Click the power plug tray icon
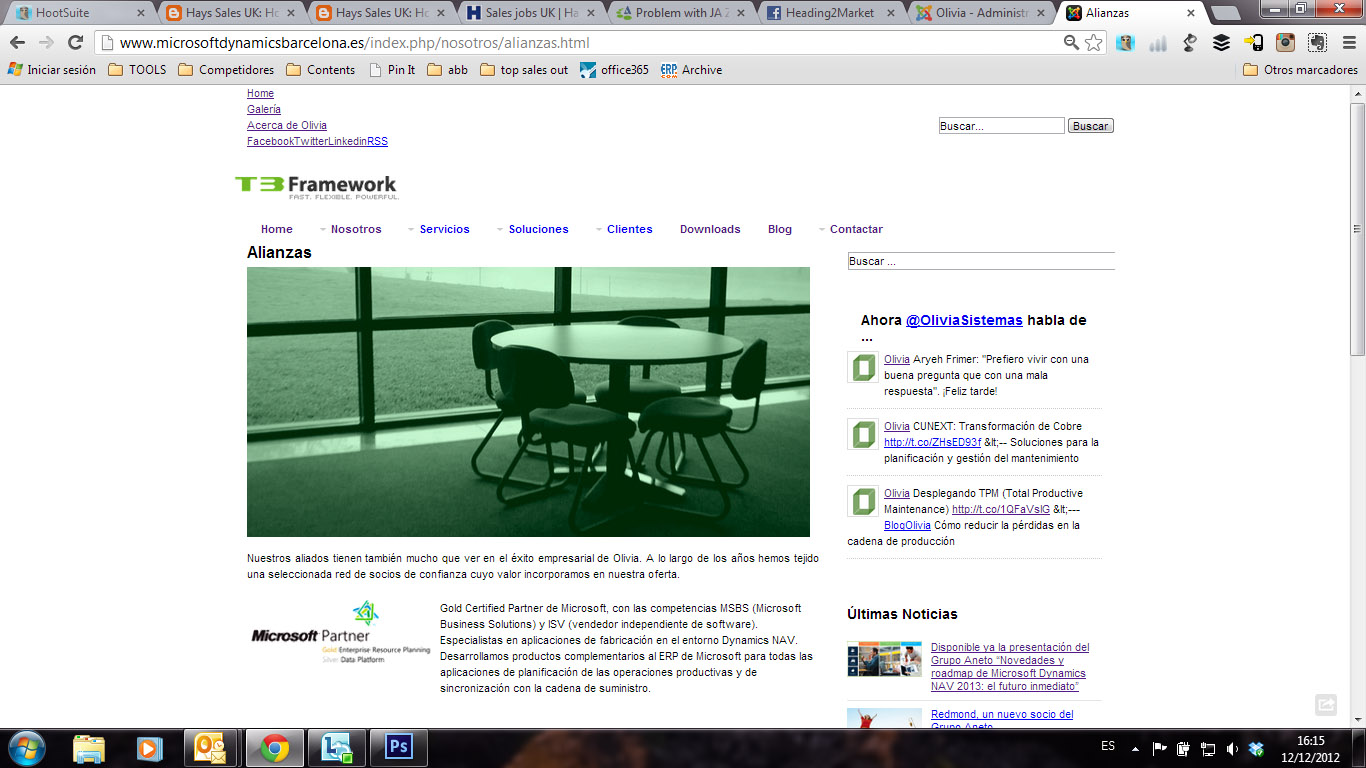This screenshot has width=1366, height=768. click(1184, 748)
